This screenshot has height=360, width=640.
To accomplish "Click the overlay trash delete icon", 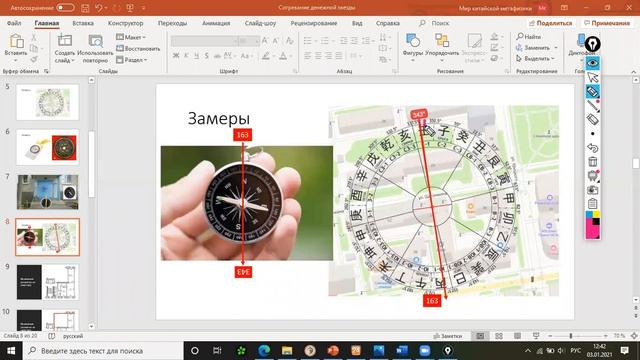I will click(x=593, y=162).
